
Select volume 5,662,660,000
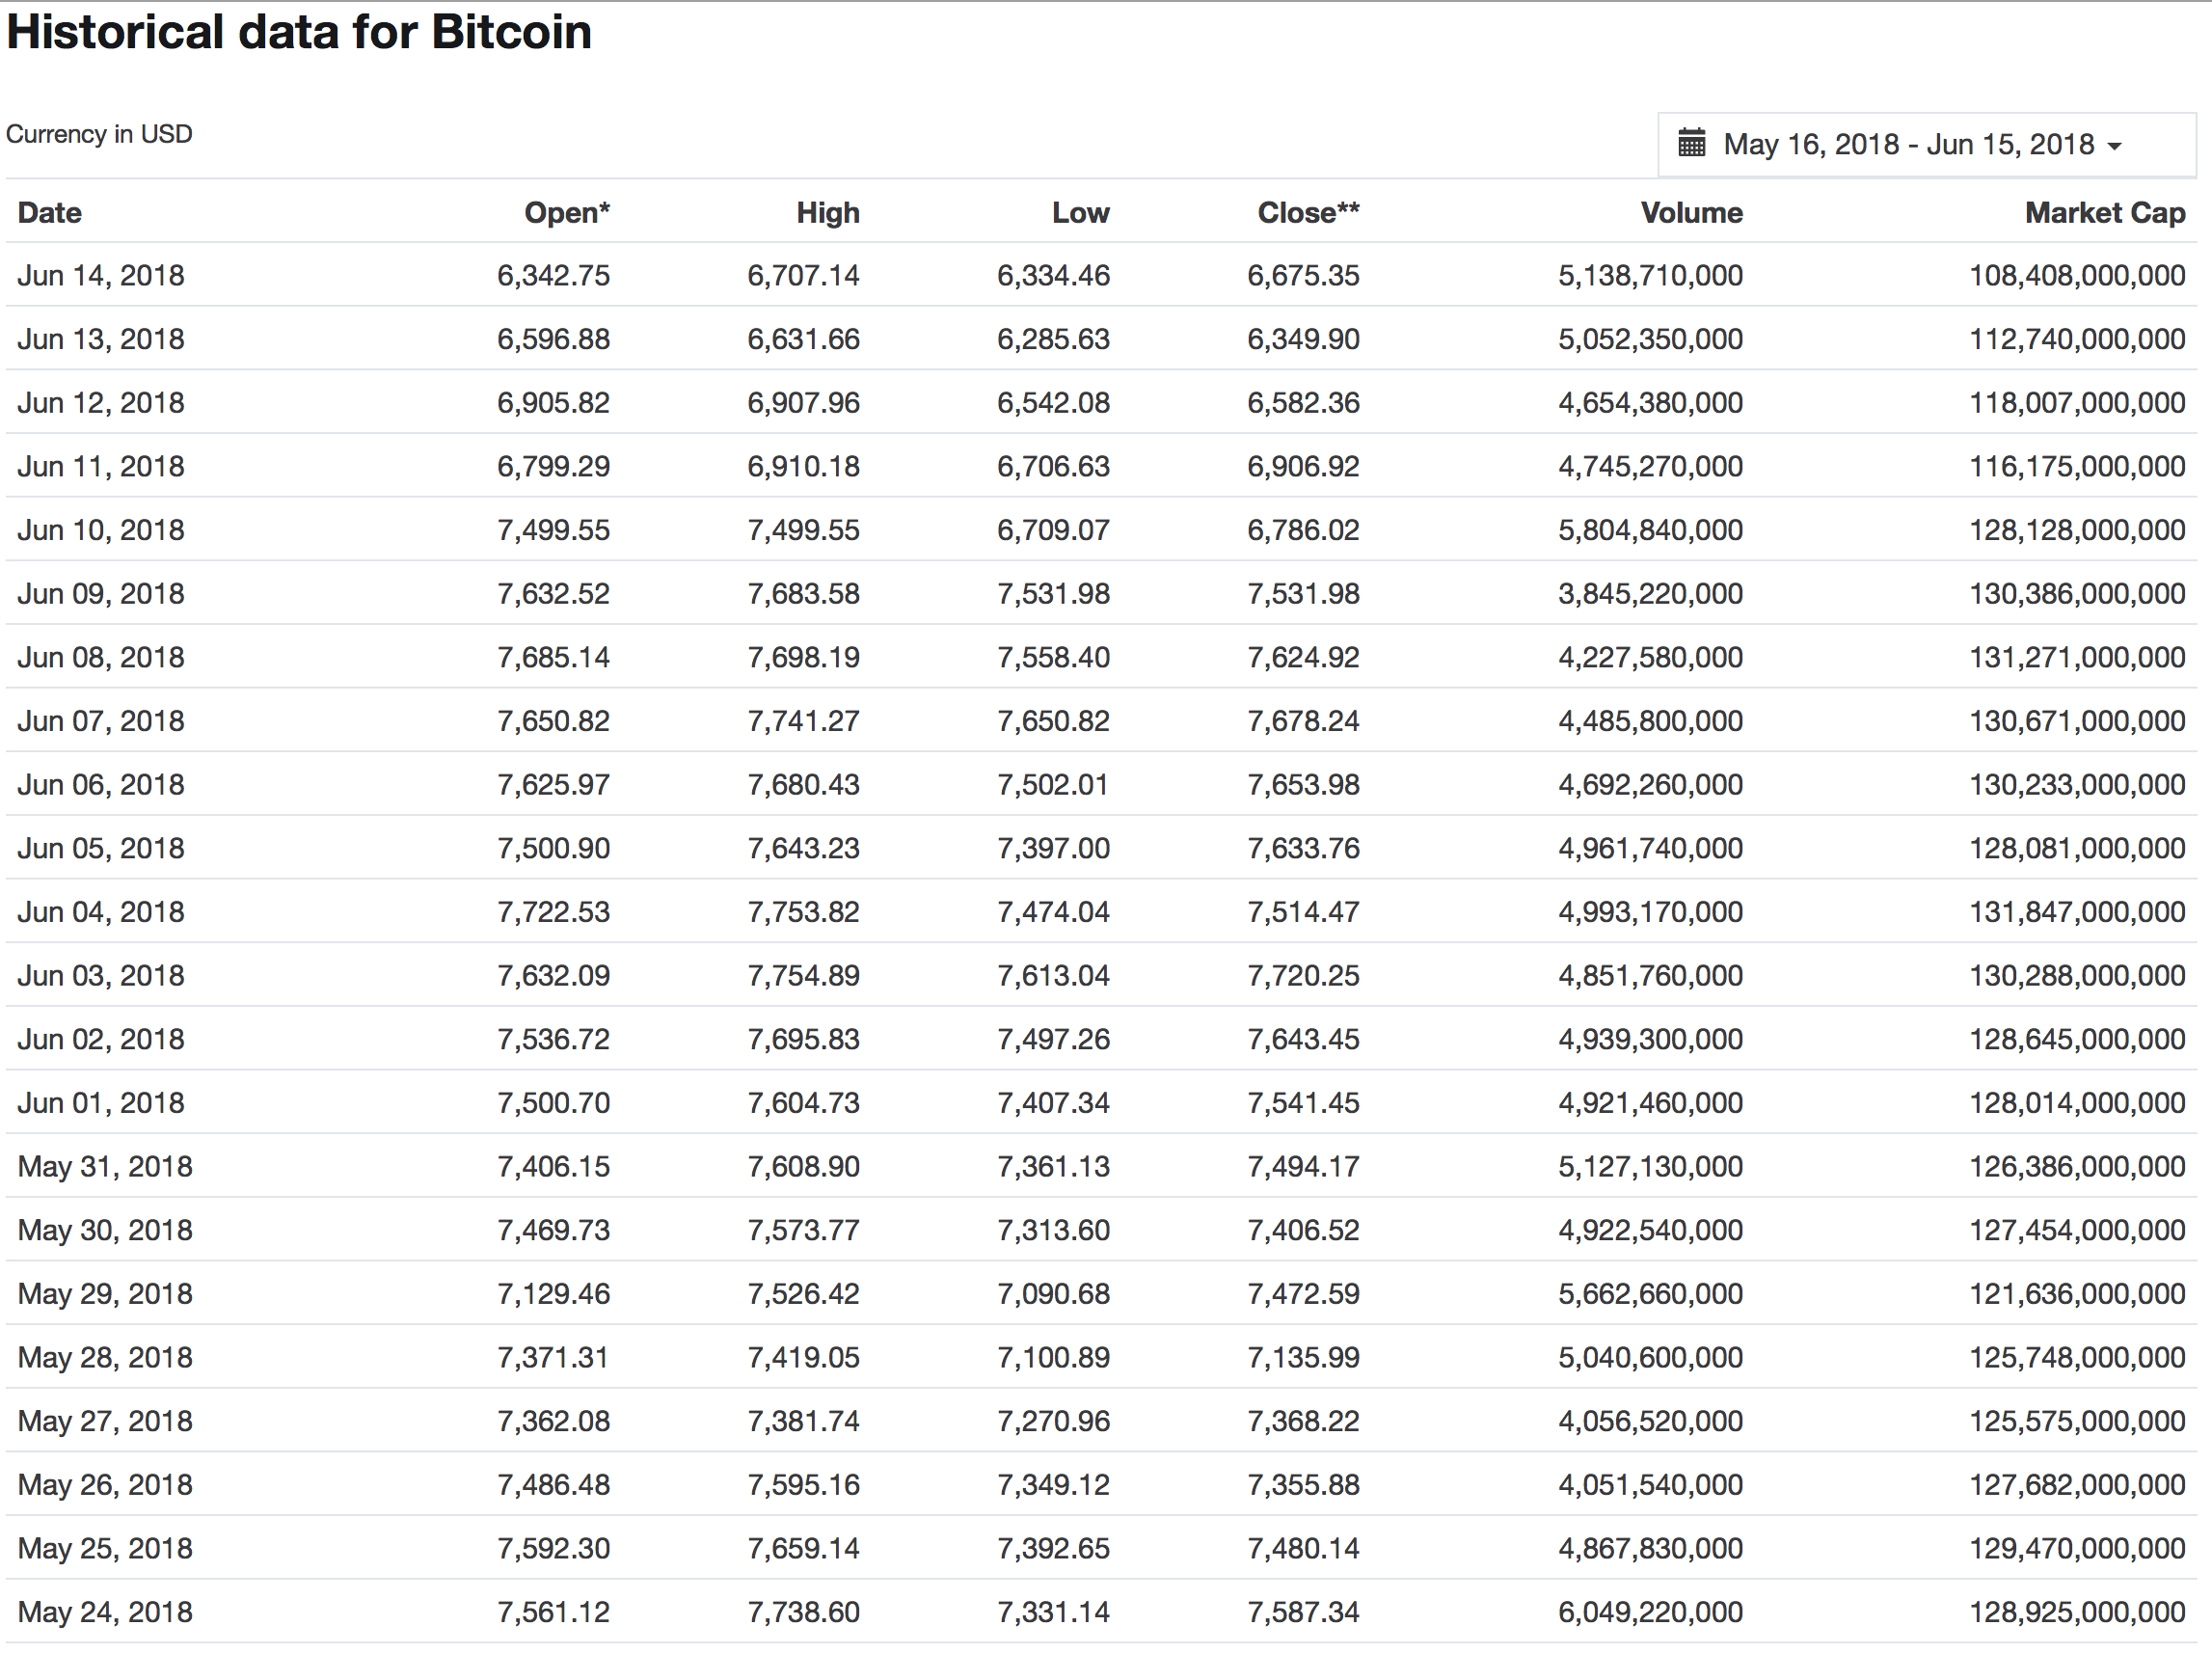click(1650, 1294)
